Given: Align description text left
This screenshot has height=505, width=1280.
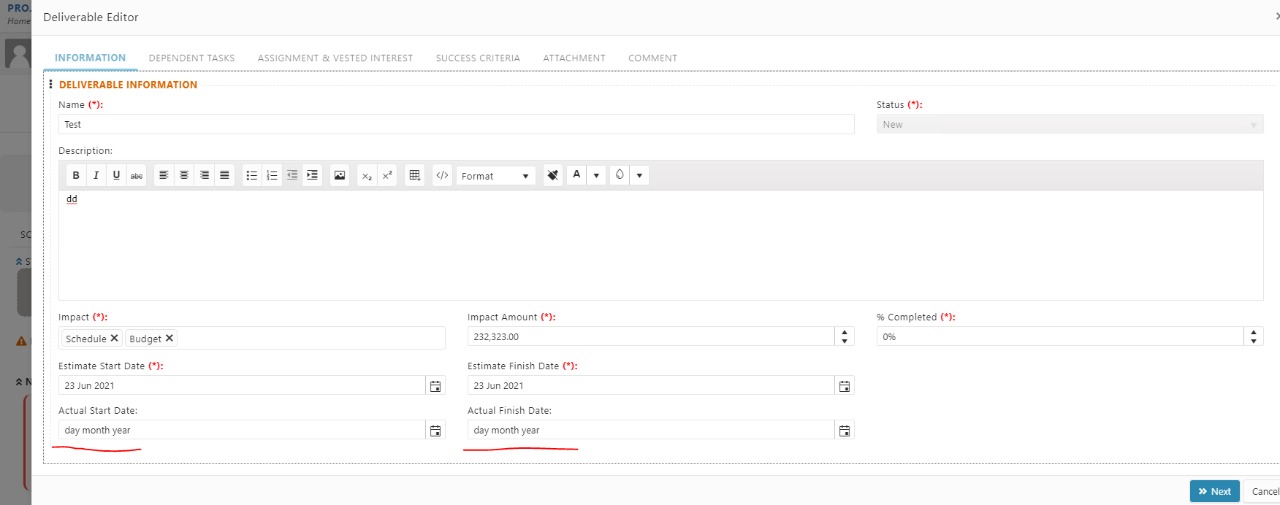Looking at the screenshot, I should tap(164, 175).
